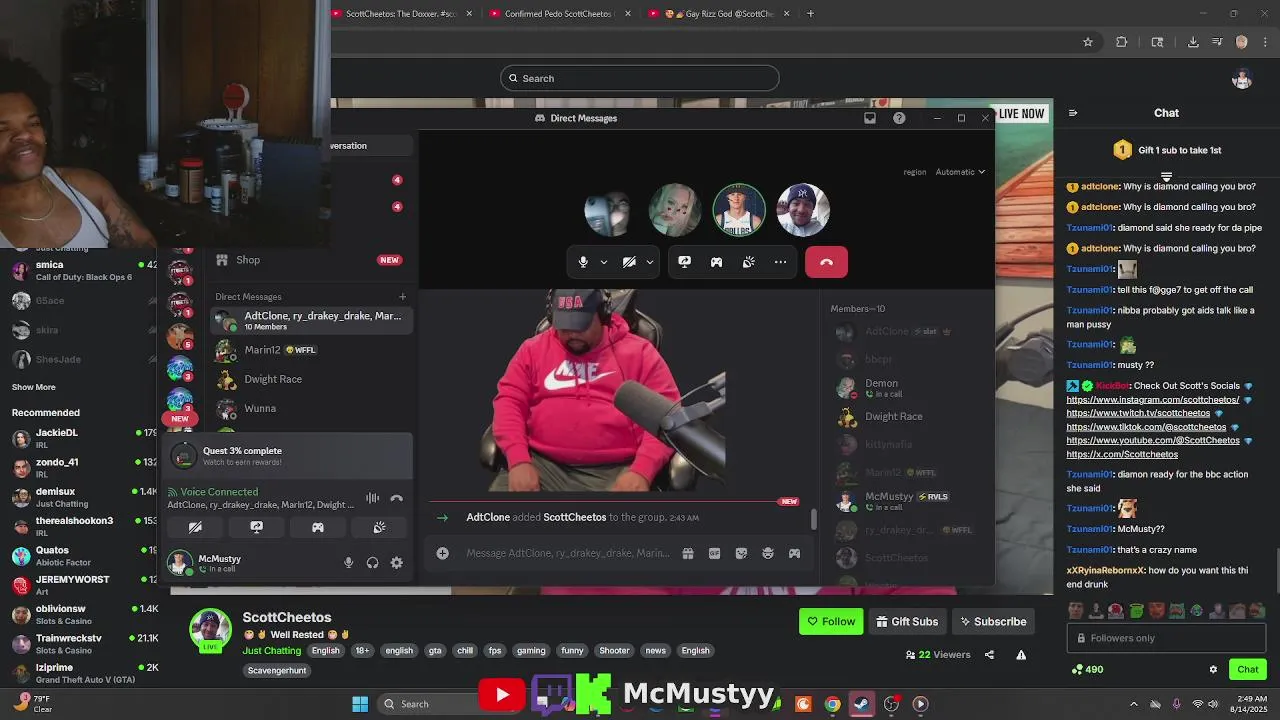Open soundboard from call controls
The height and width of the screenshot is (720, 1280).
point(748,262)
